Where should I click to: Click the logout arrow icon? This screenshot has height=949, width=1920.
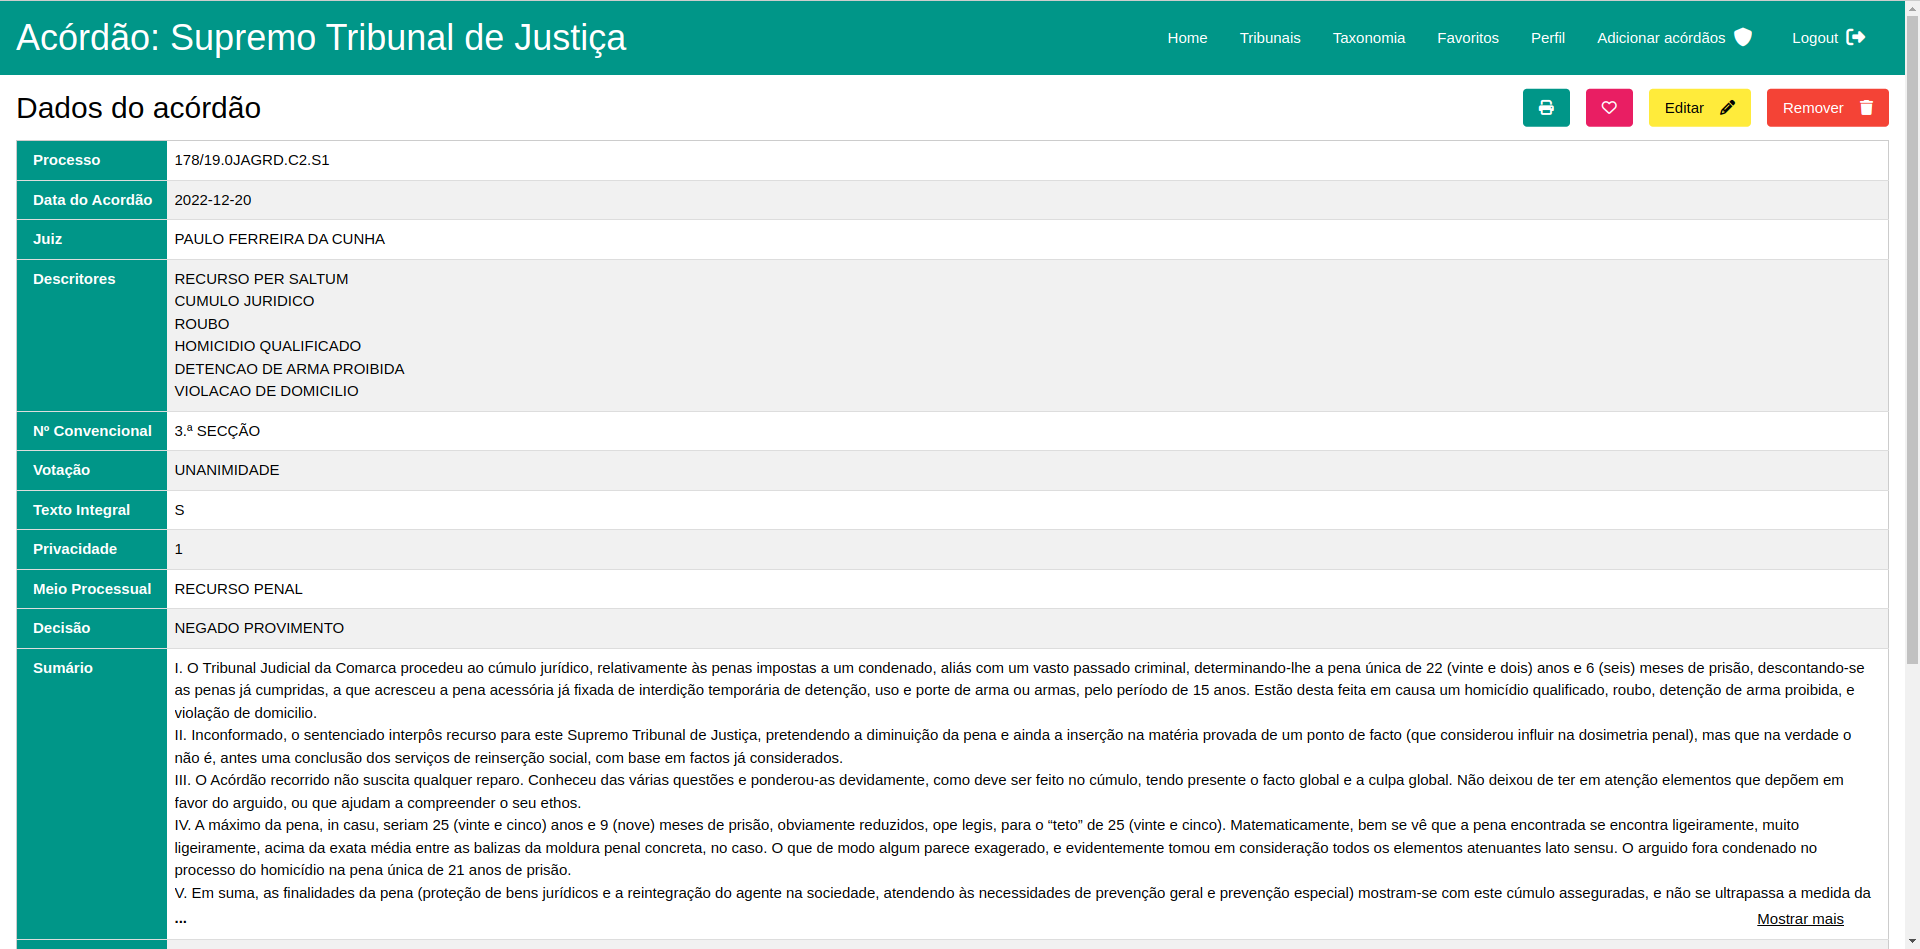(1856, 37)
